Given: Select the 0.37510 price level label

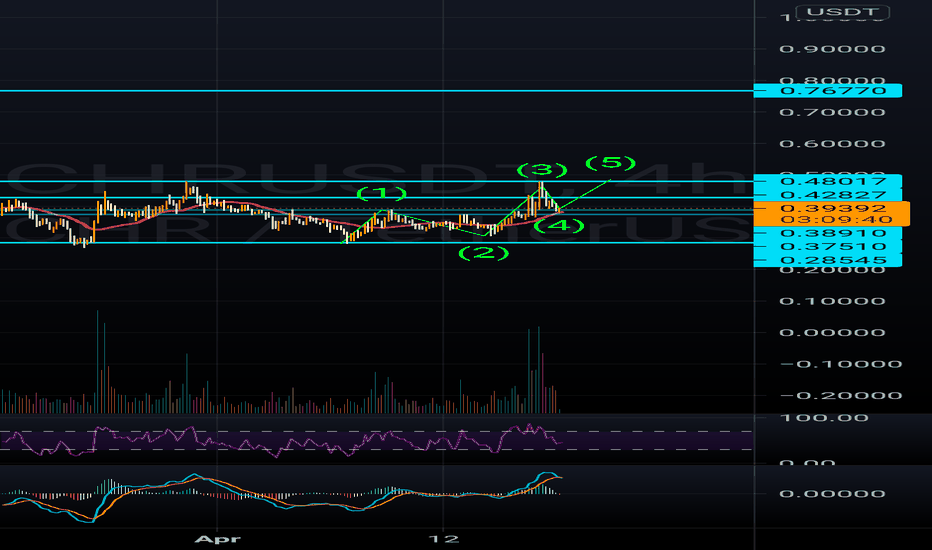Looking at the screenshot, I should point(827,246).
